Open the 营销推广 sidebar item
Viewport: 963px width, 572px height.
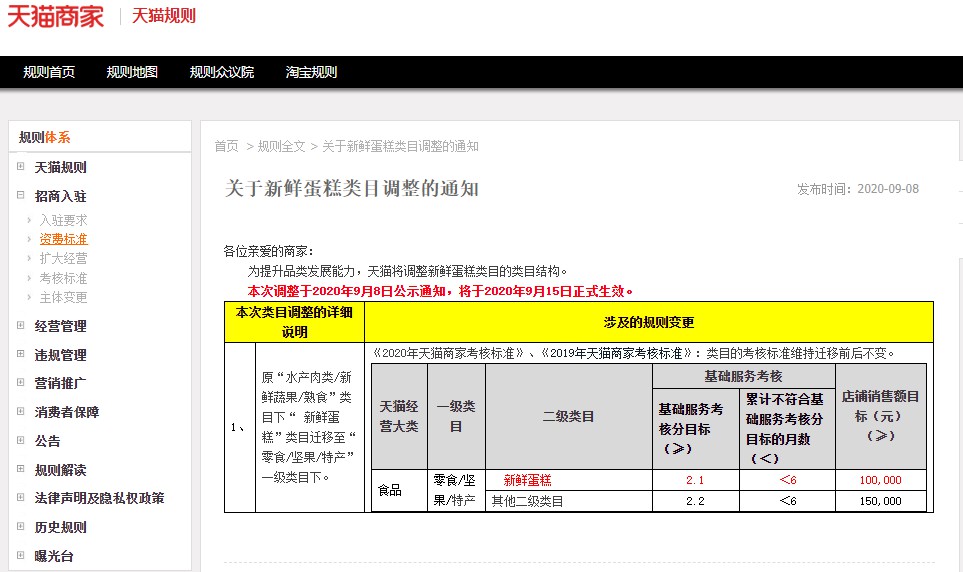click(x=60, y=383)
